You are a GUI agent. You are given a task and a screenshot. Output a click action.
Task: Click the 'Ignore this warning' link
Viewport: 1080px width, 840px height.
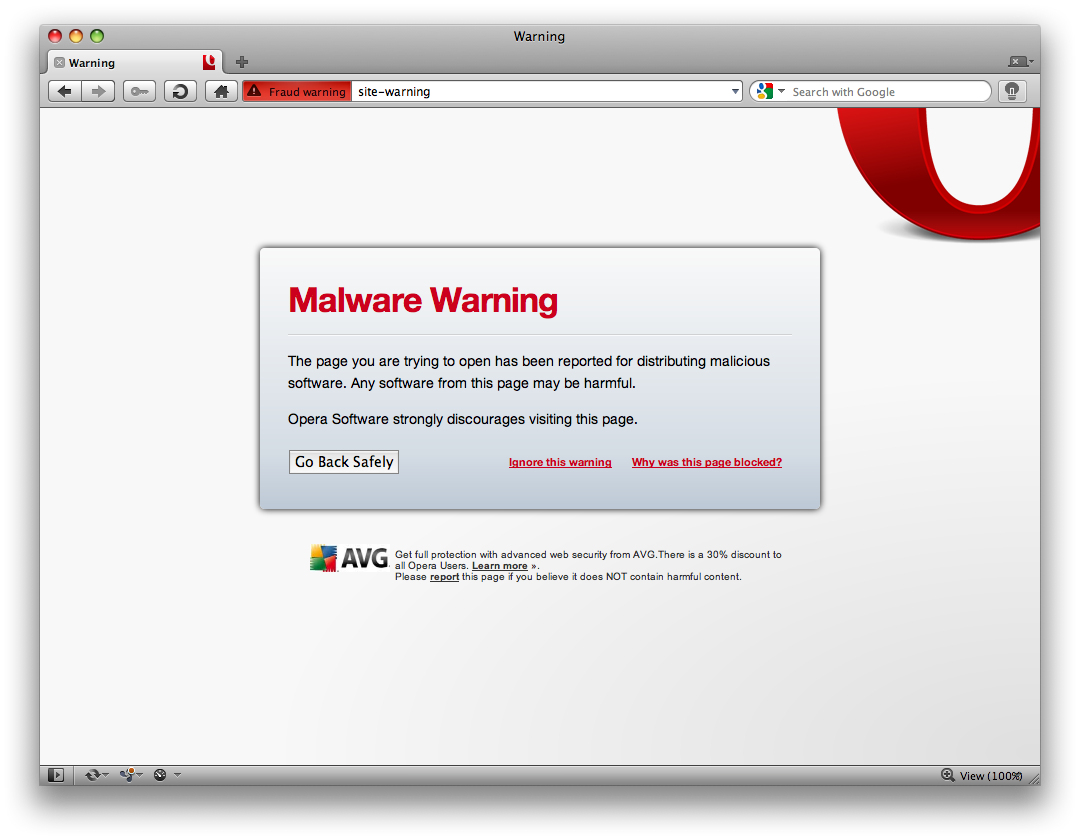(560, 463)
